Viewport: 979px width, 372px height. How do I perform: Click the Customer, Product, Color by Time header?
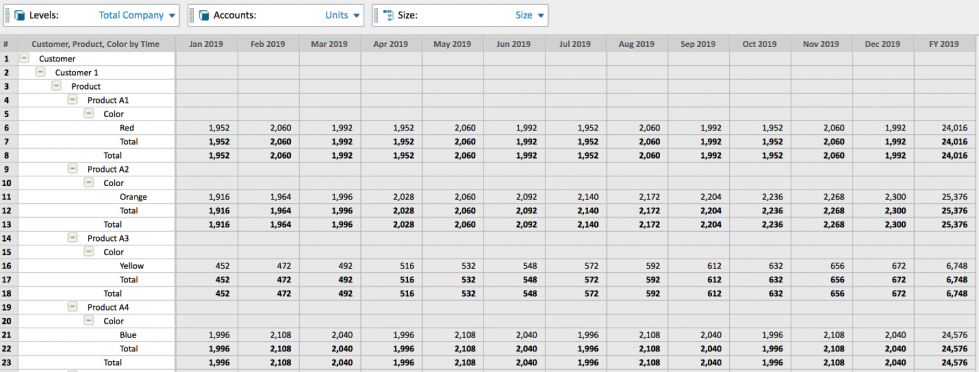pos(96,44)
